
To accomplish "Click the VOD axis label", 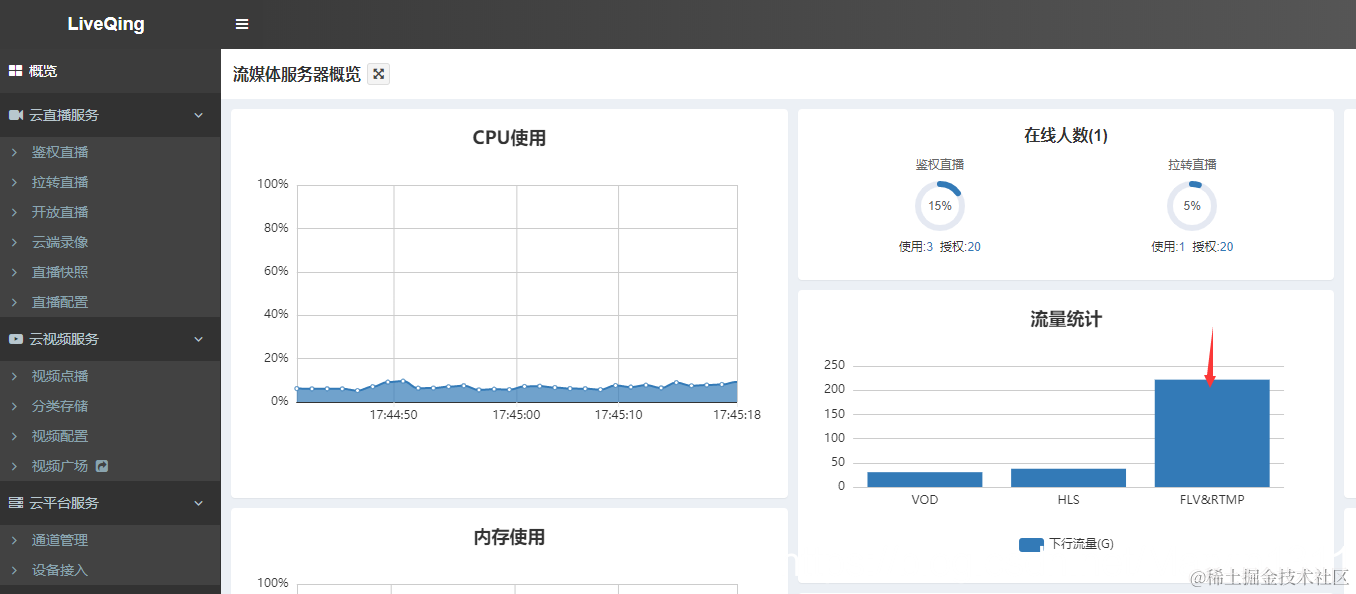I will tap(925, 500).
